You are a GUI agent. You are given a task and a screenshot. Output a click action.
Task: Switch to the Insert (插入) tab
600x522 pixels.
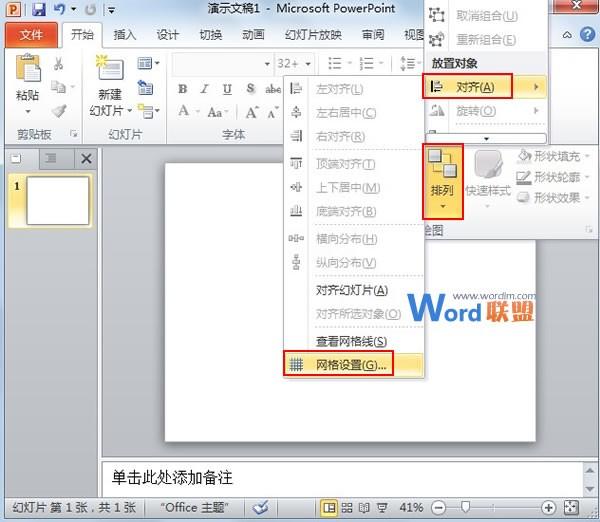(125, 35)
